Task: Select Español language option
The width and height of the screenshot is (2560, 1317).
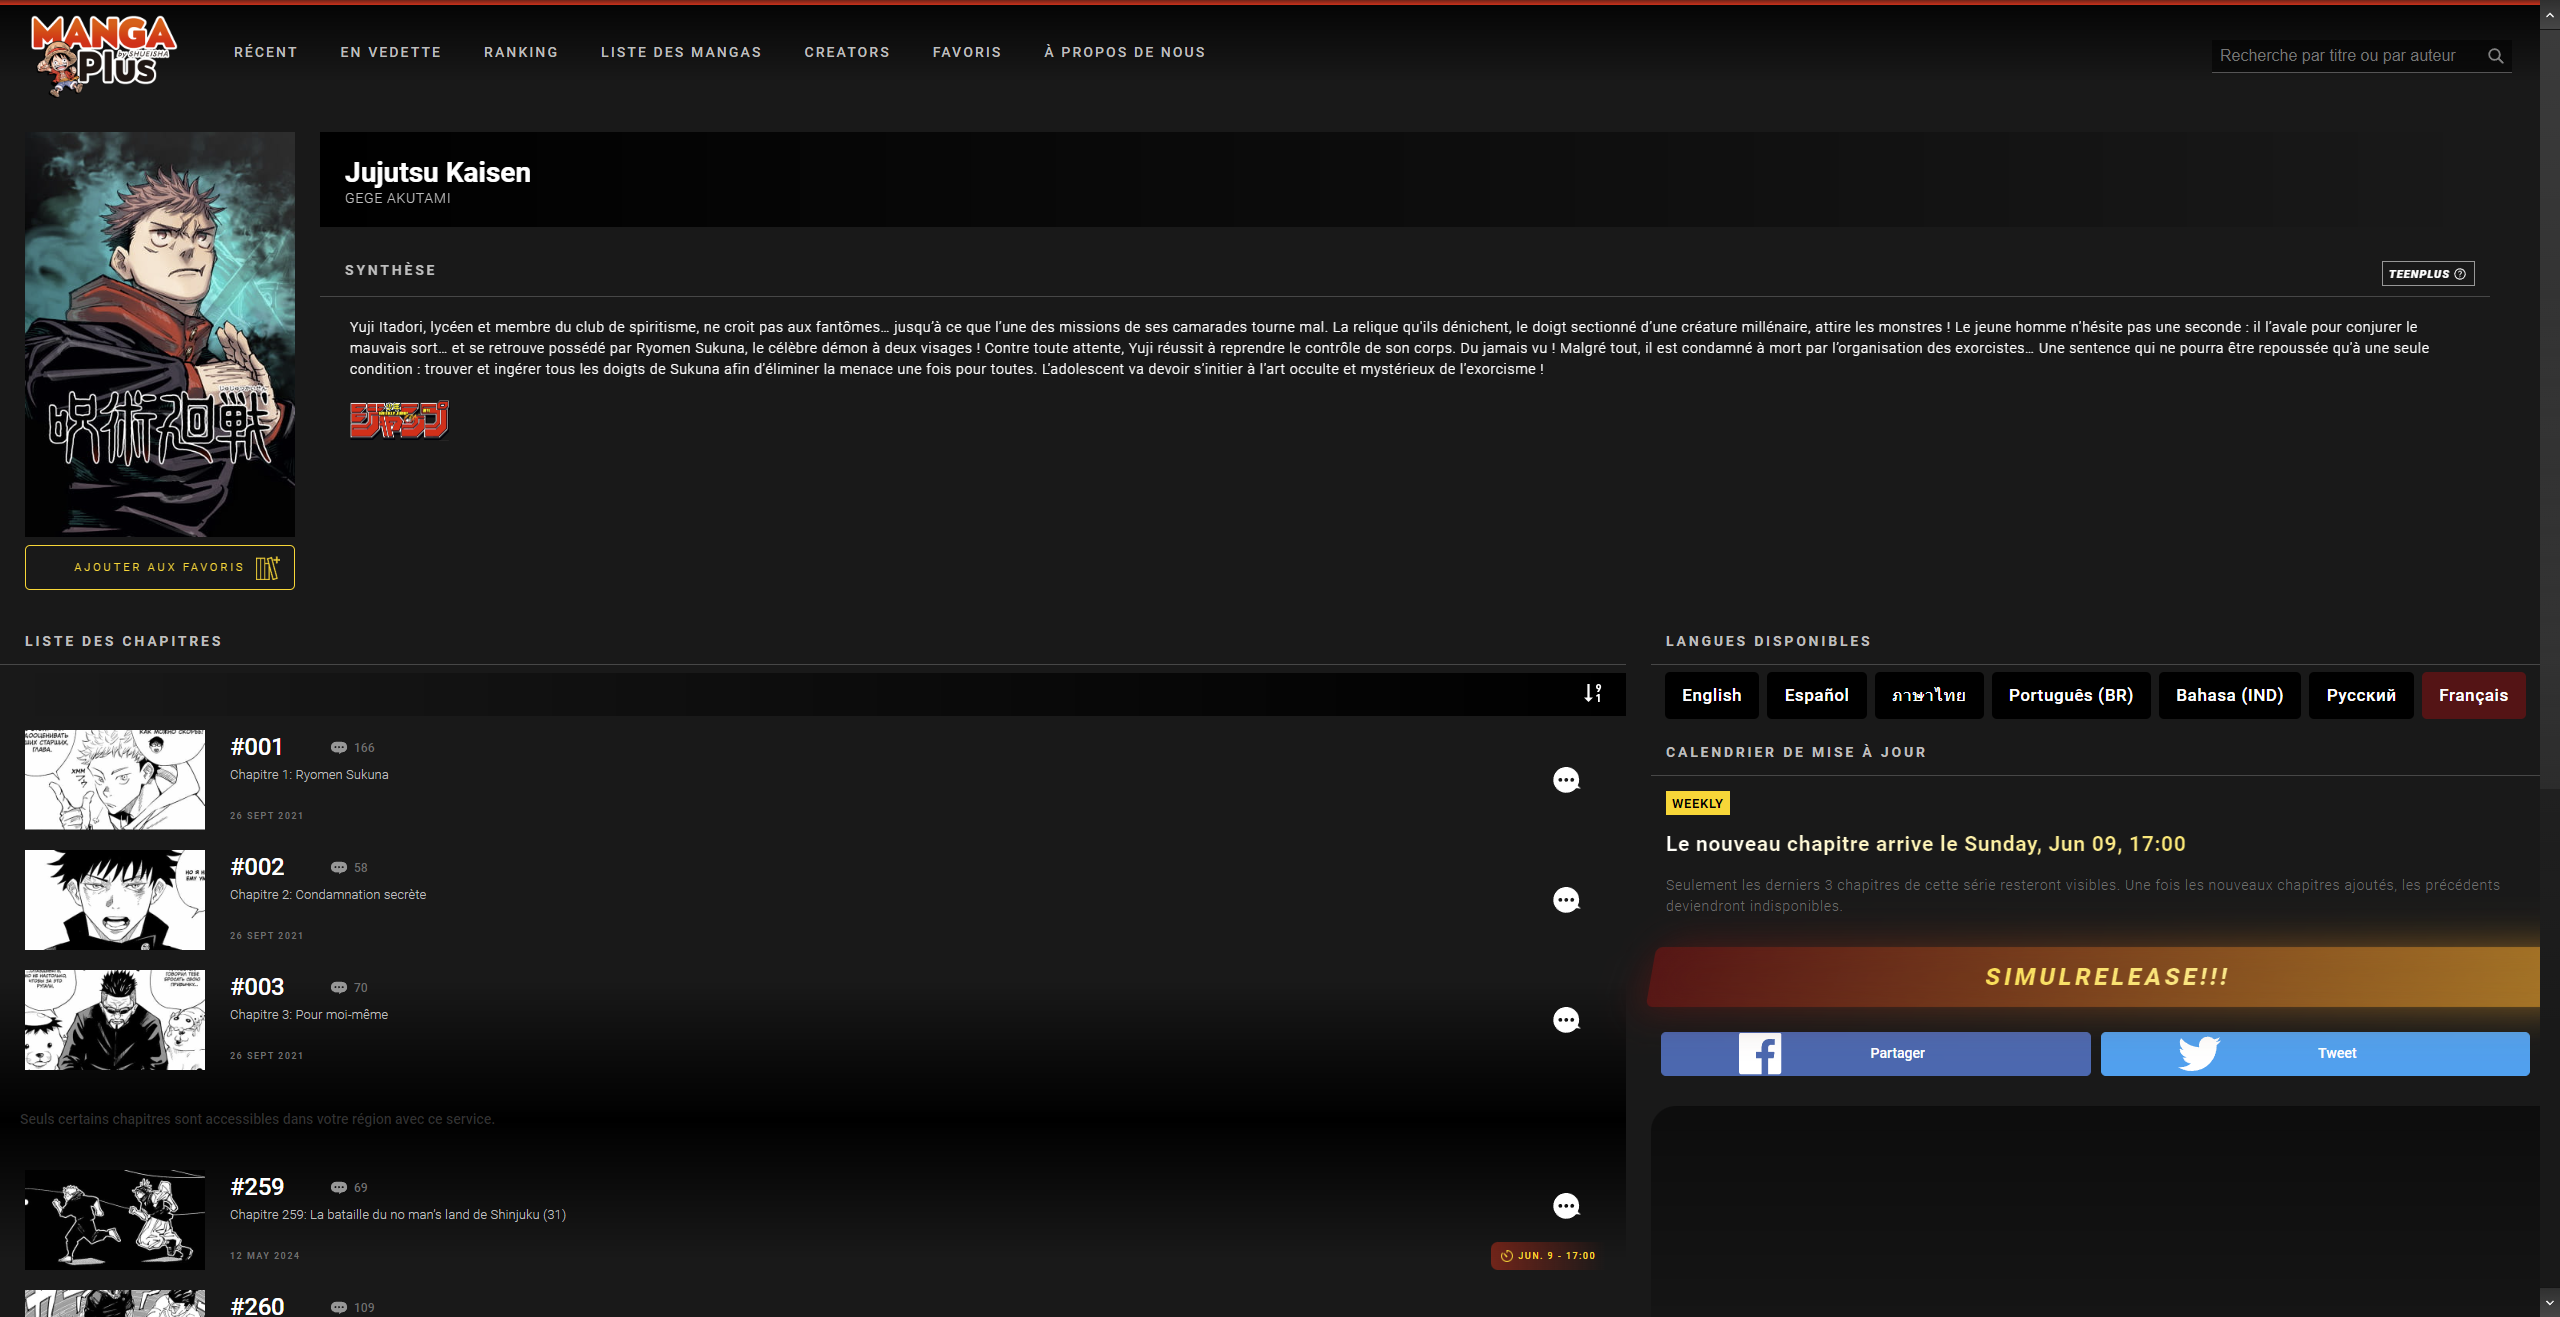Action: 1816,695
